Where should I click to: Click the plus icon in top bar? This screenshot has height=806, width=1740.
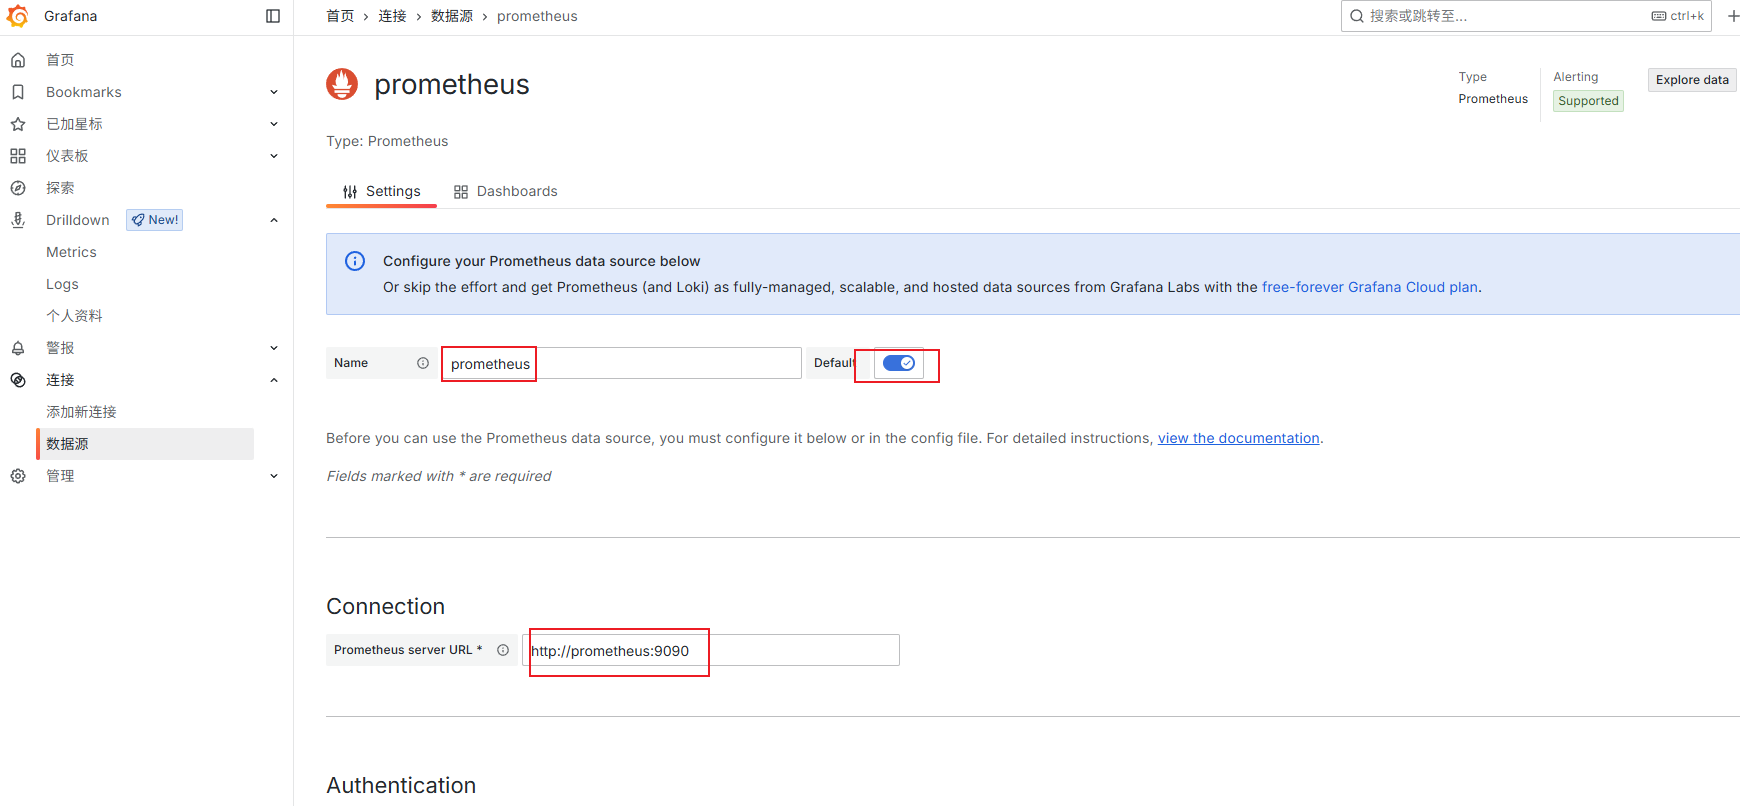(x=1733, y=16)
